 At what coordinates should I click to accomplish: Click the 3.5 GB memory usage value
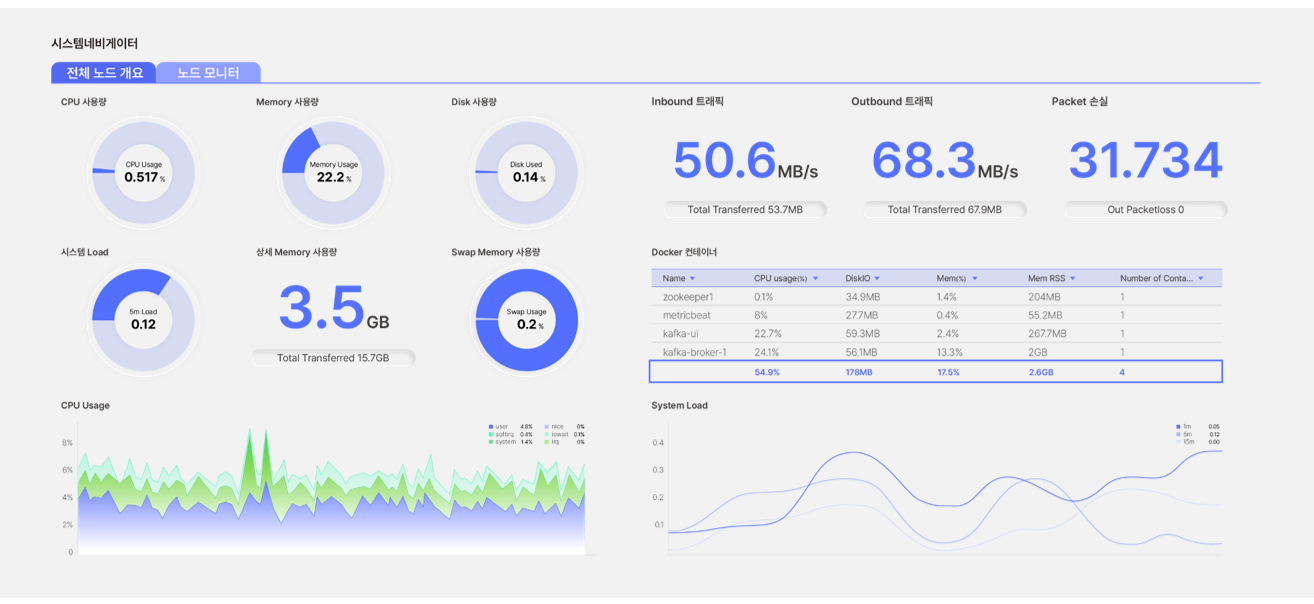(334, 309)
